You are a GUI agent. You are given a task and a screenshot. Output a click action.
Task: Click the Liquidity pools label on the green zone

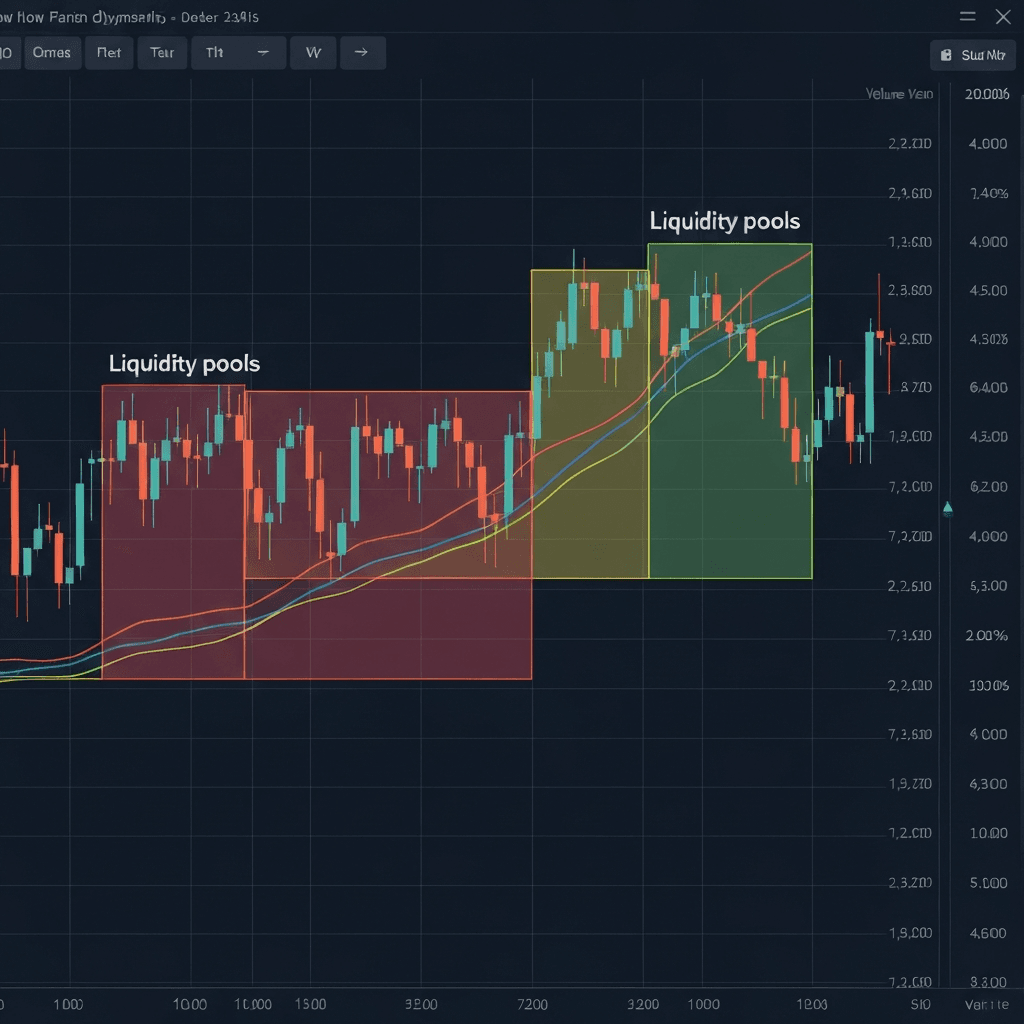tap(724, 221)
